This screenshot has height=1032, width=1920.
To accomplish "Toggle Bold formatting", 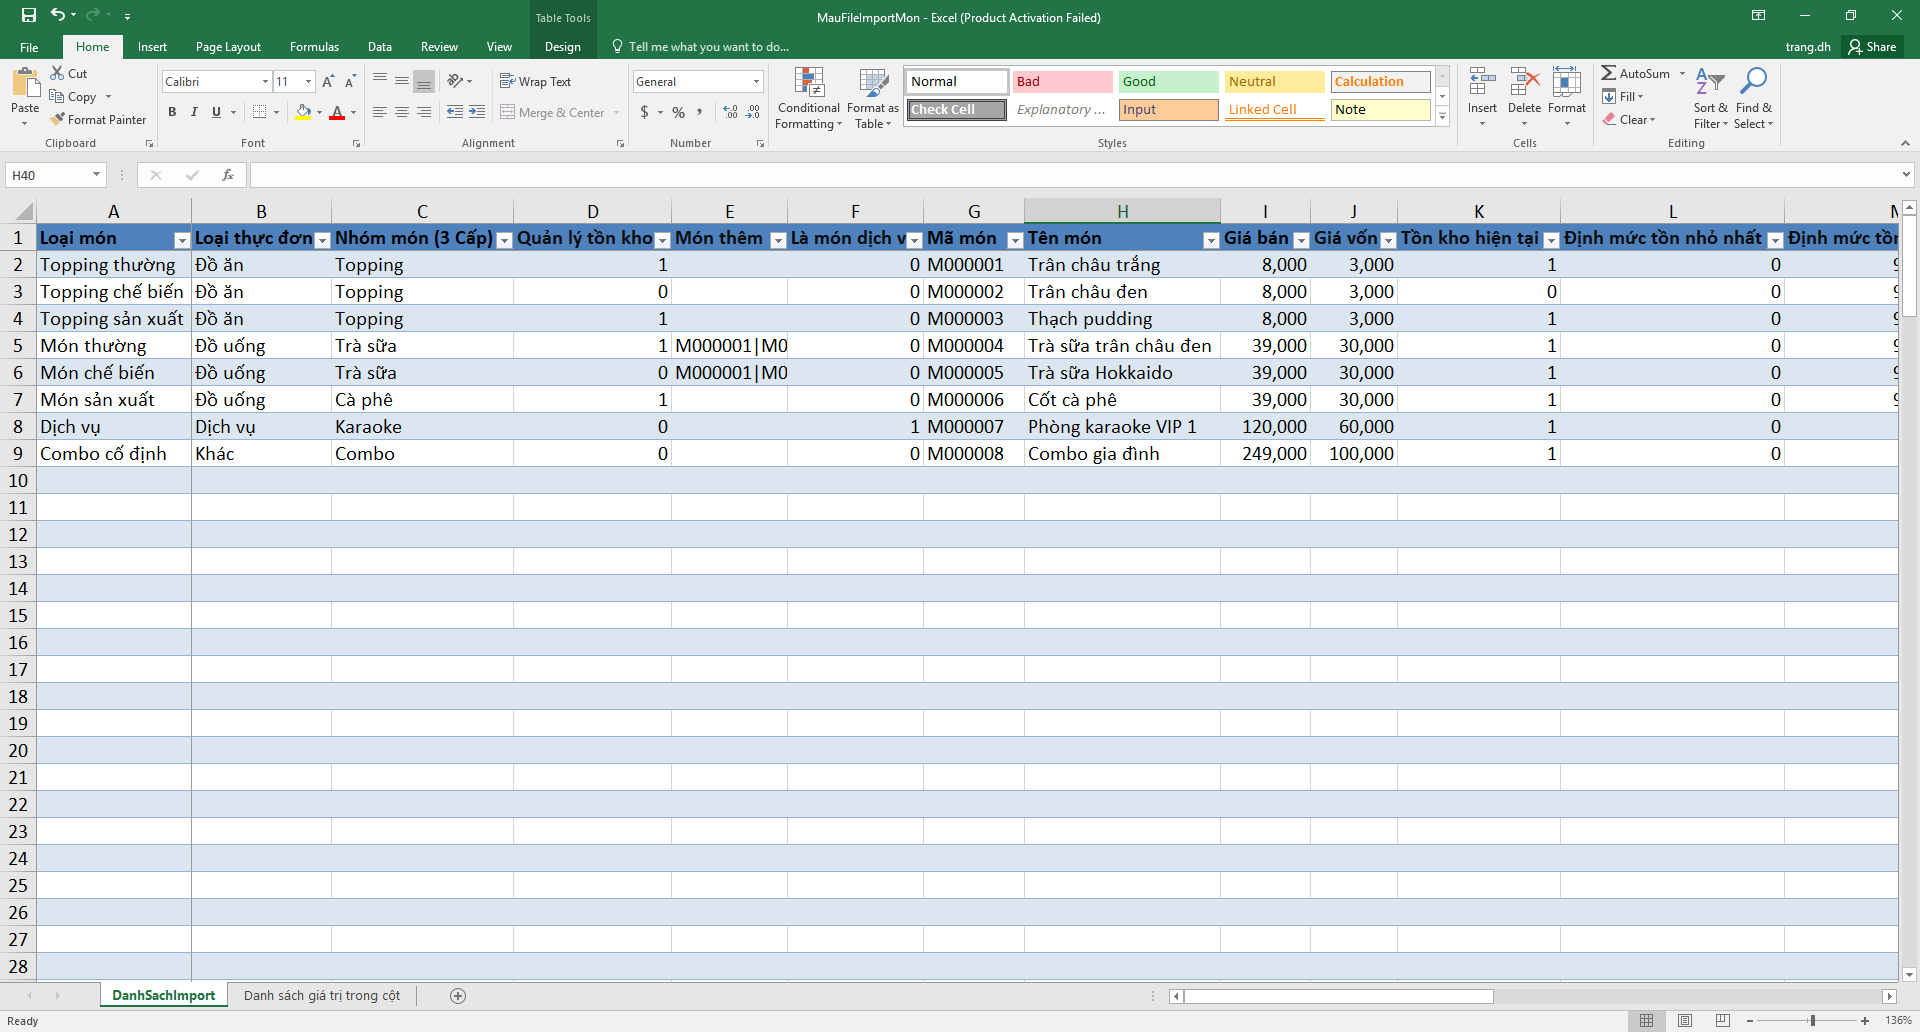I will pyautogui.click(x=172, y=112).
